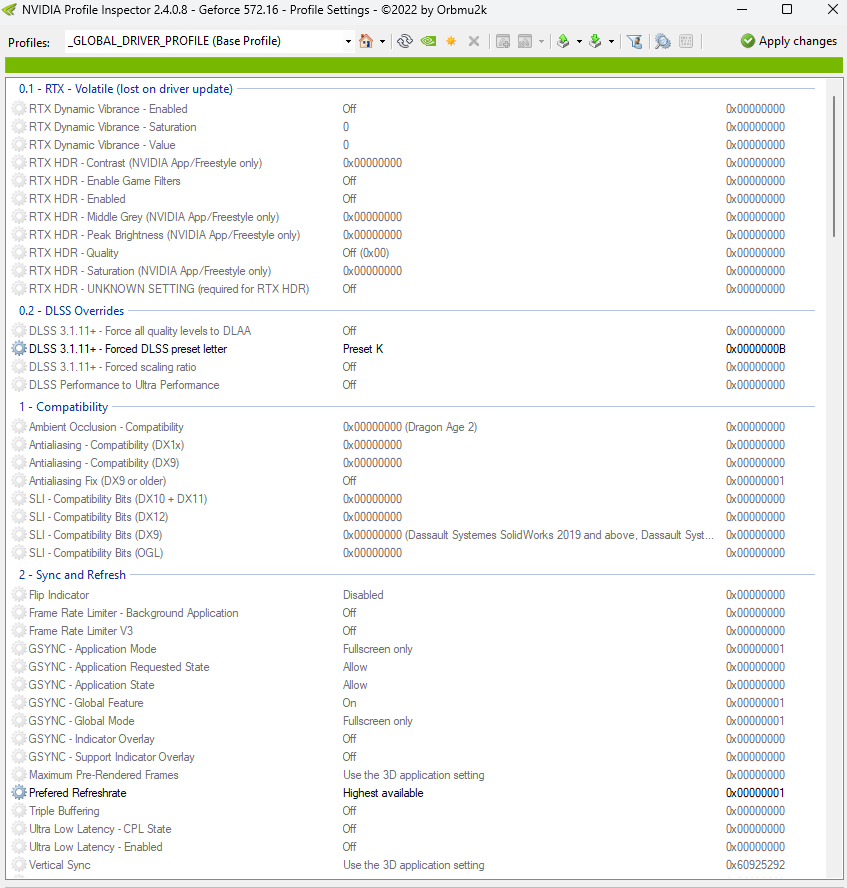Restore profile to NVIDIA defaults using green logo
Viewport: 847px width, 888px height.
(429, 41)
